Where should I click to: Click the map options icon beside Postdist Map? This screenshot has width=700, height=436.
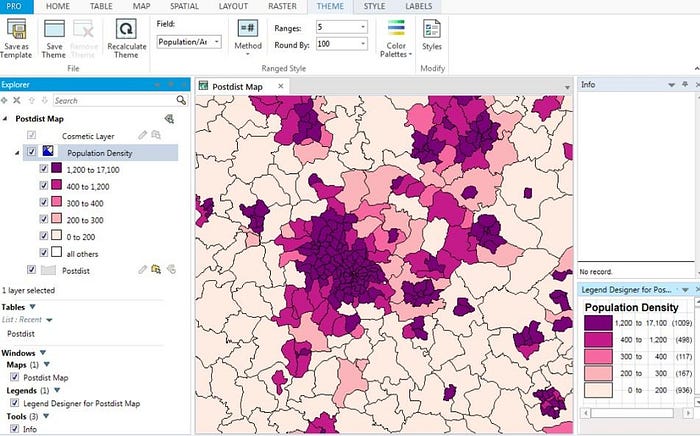point(169,119)
